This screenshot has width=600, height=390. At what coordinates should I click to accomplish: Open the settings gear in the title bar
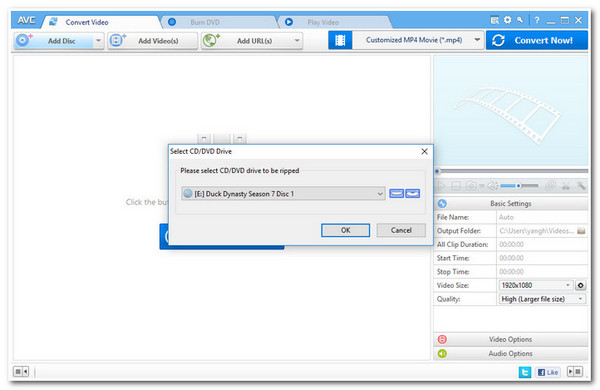pyautogui.click(x=507, y=20)
